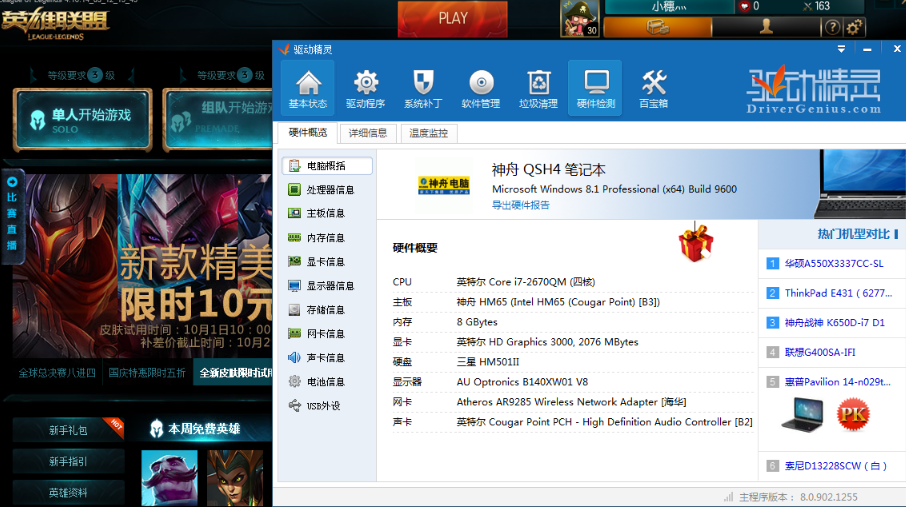Click the small laptop thumbnail beside PK
The width and height of the screenshot is (906, 507).
click(803, 415)
